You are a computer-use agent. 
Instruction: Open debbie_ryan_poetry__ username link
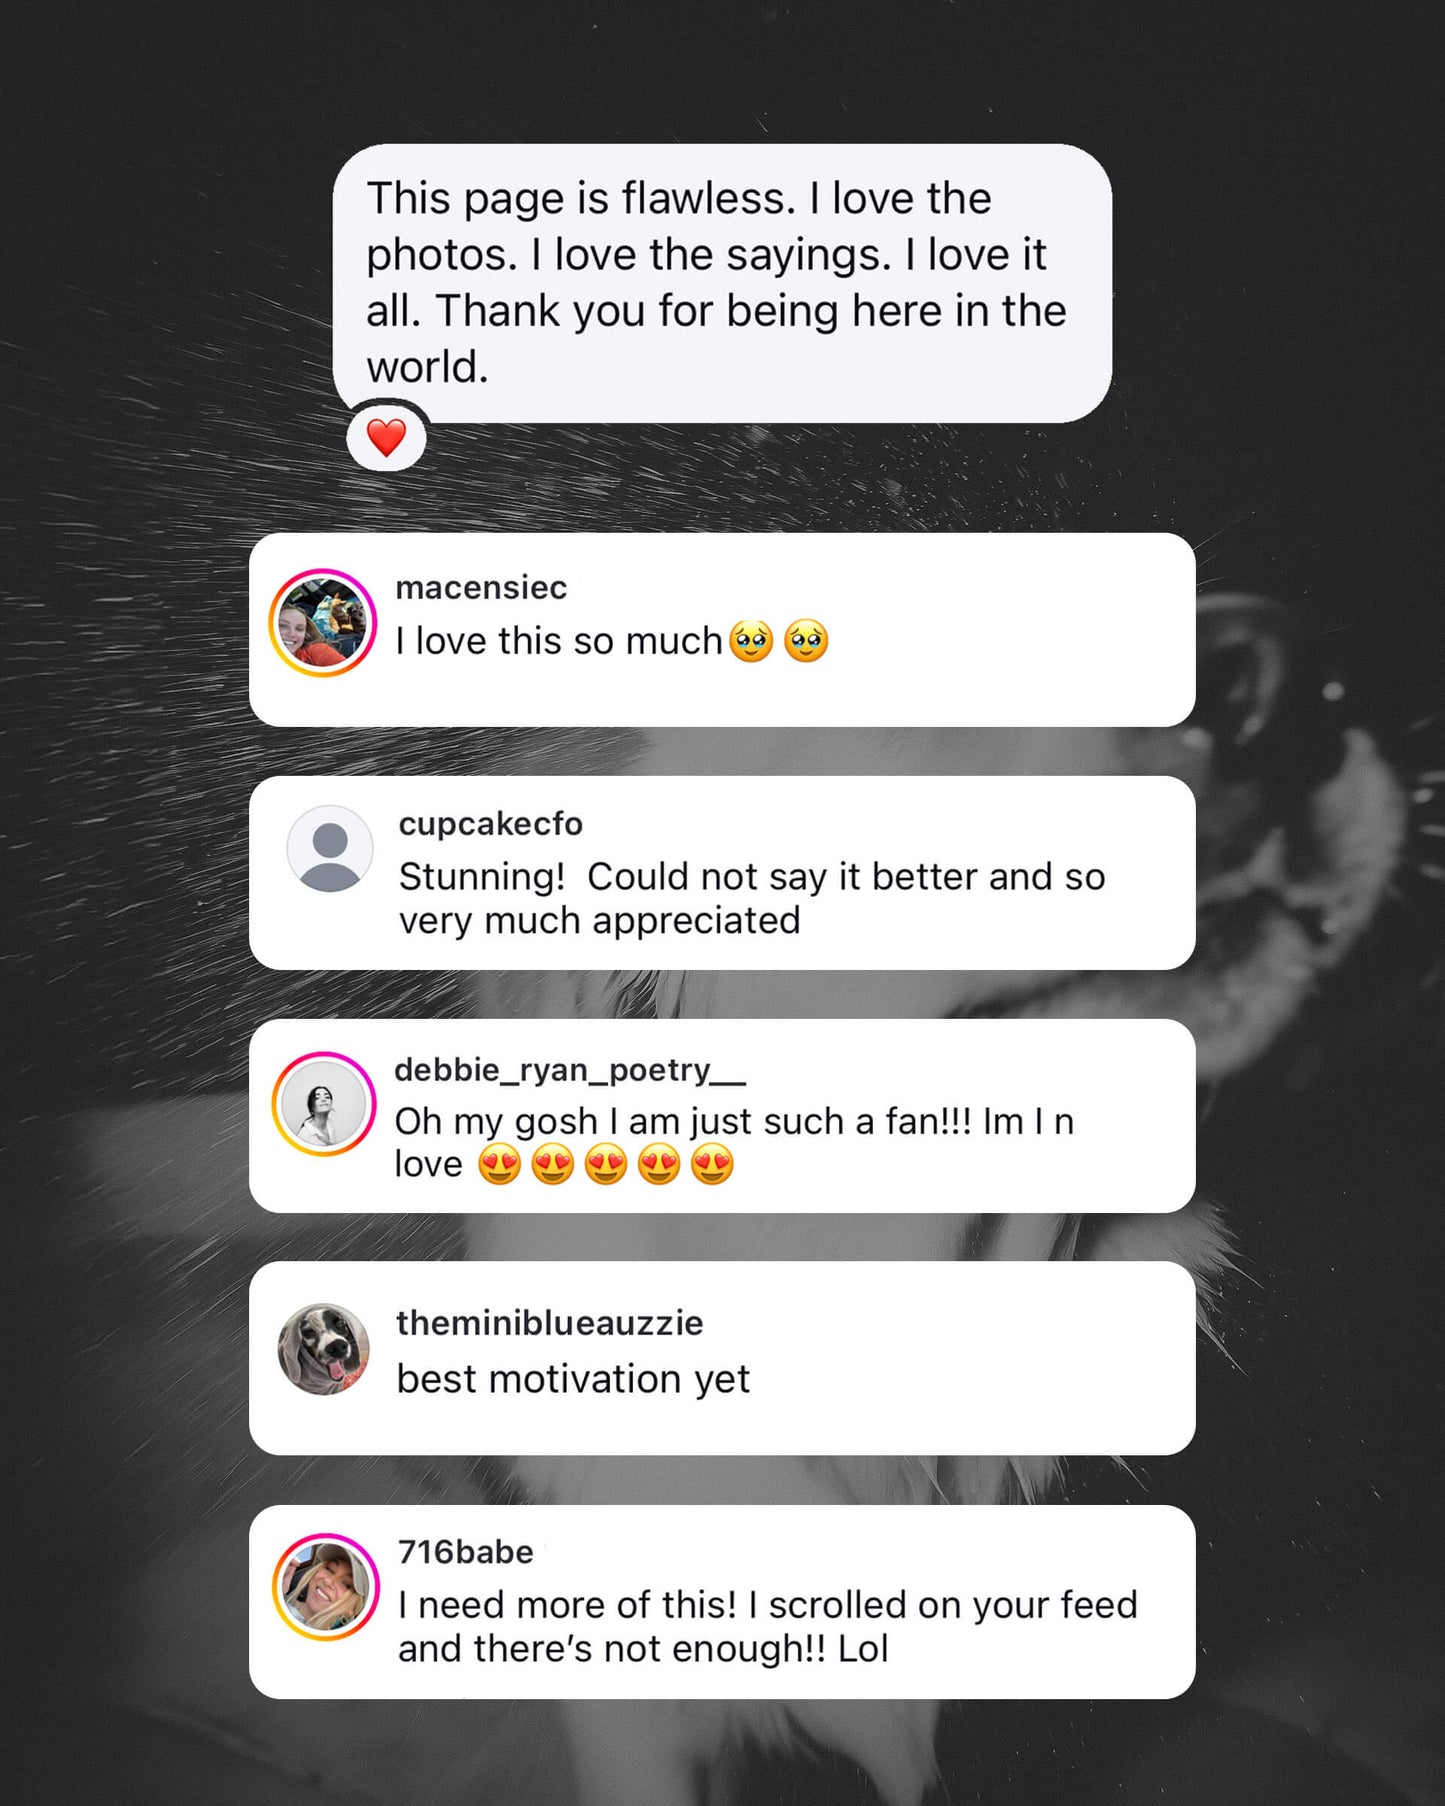click(570, 1070)
